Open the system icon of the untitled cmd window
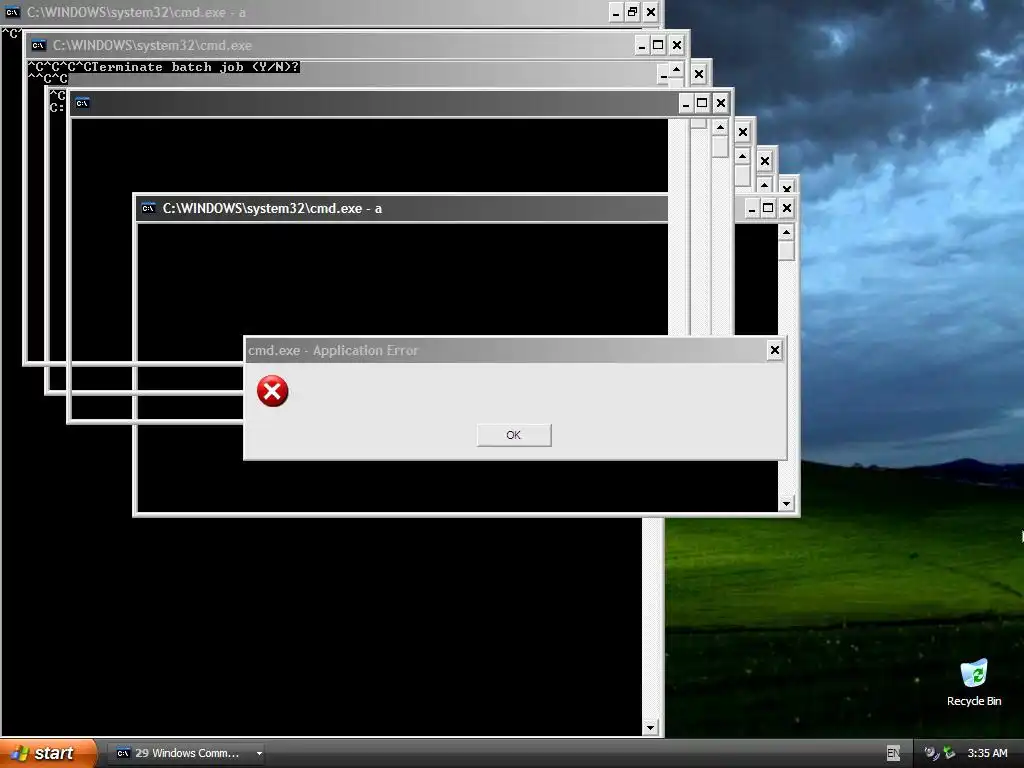 click(x=82, y=103)
